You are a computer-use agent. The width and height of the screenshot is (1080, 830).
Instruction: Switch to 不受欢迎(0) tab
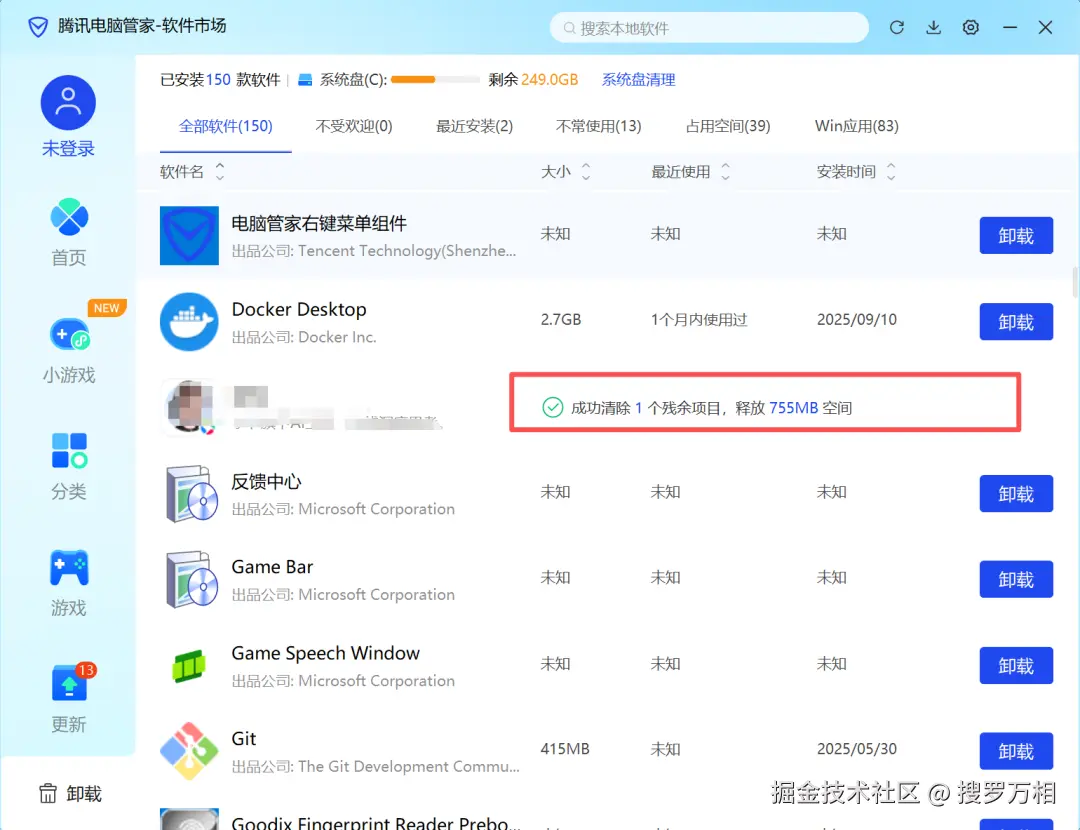[353, 126]
